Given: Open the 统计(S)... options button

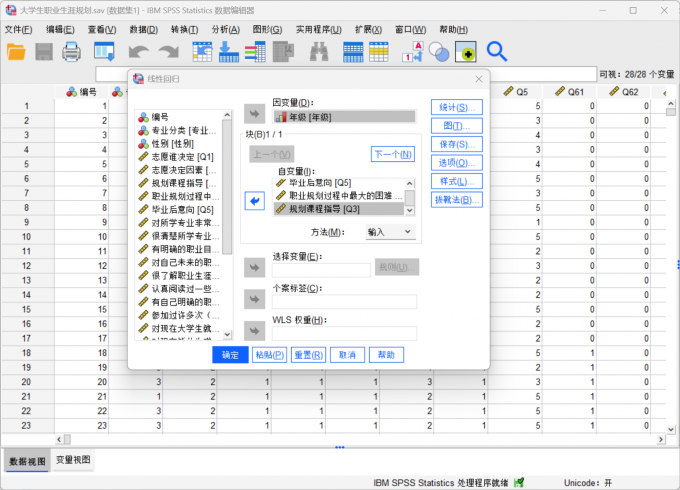Looking at the screenshot, I should [x=456, y=107].
